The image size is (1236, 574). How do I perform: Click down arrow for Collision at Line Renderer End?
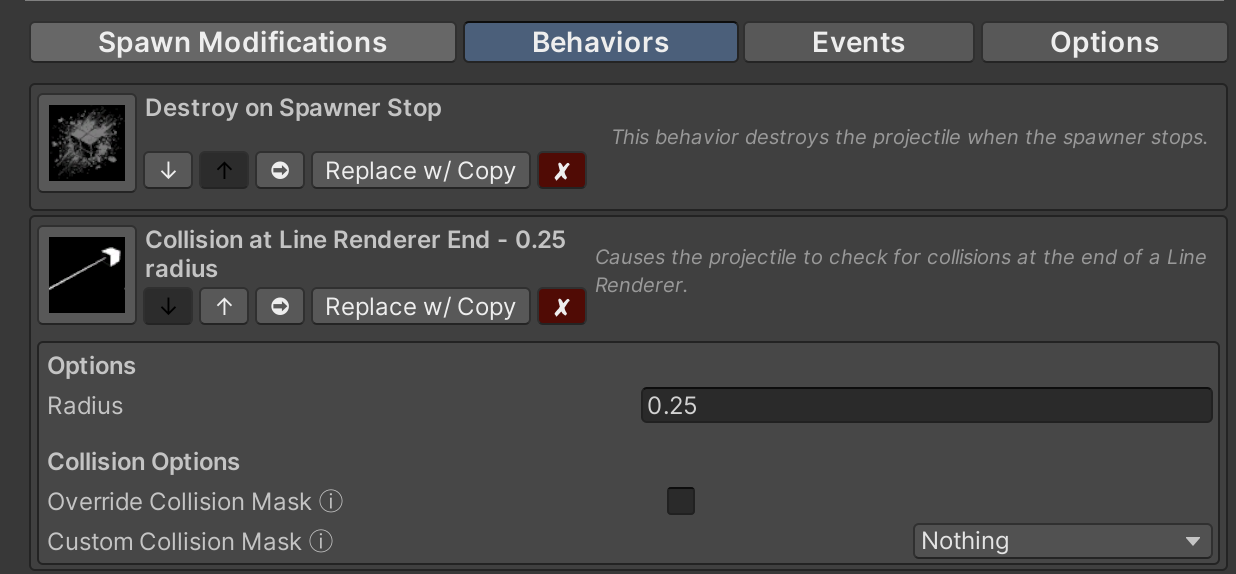[x=168, y=307]
